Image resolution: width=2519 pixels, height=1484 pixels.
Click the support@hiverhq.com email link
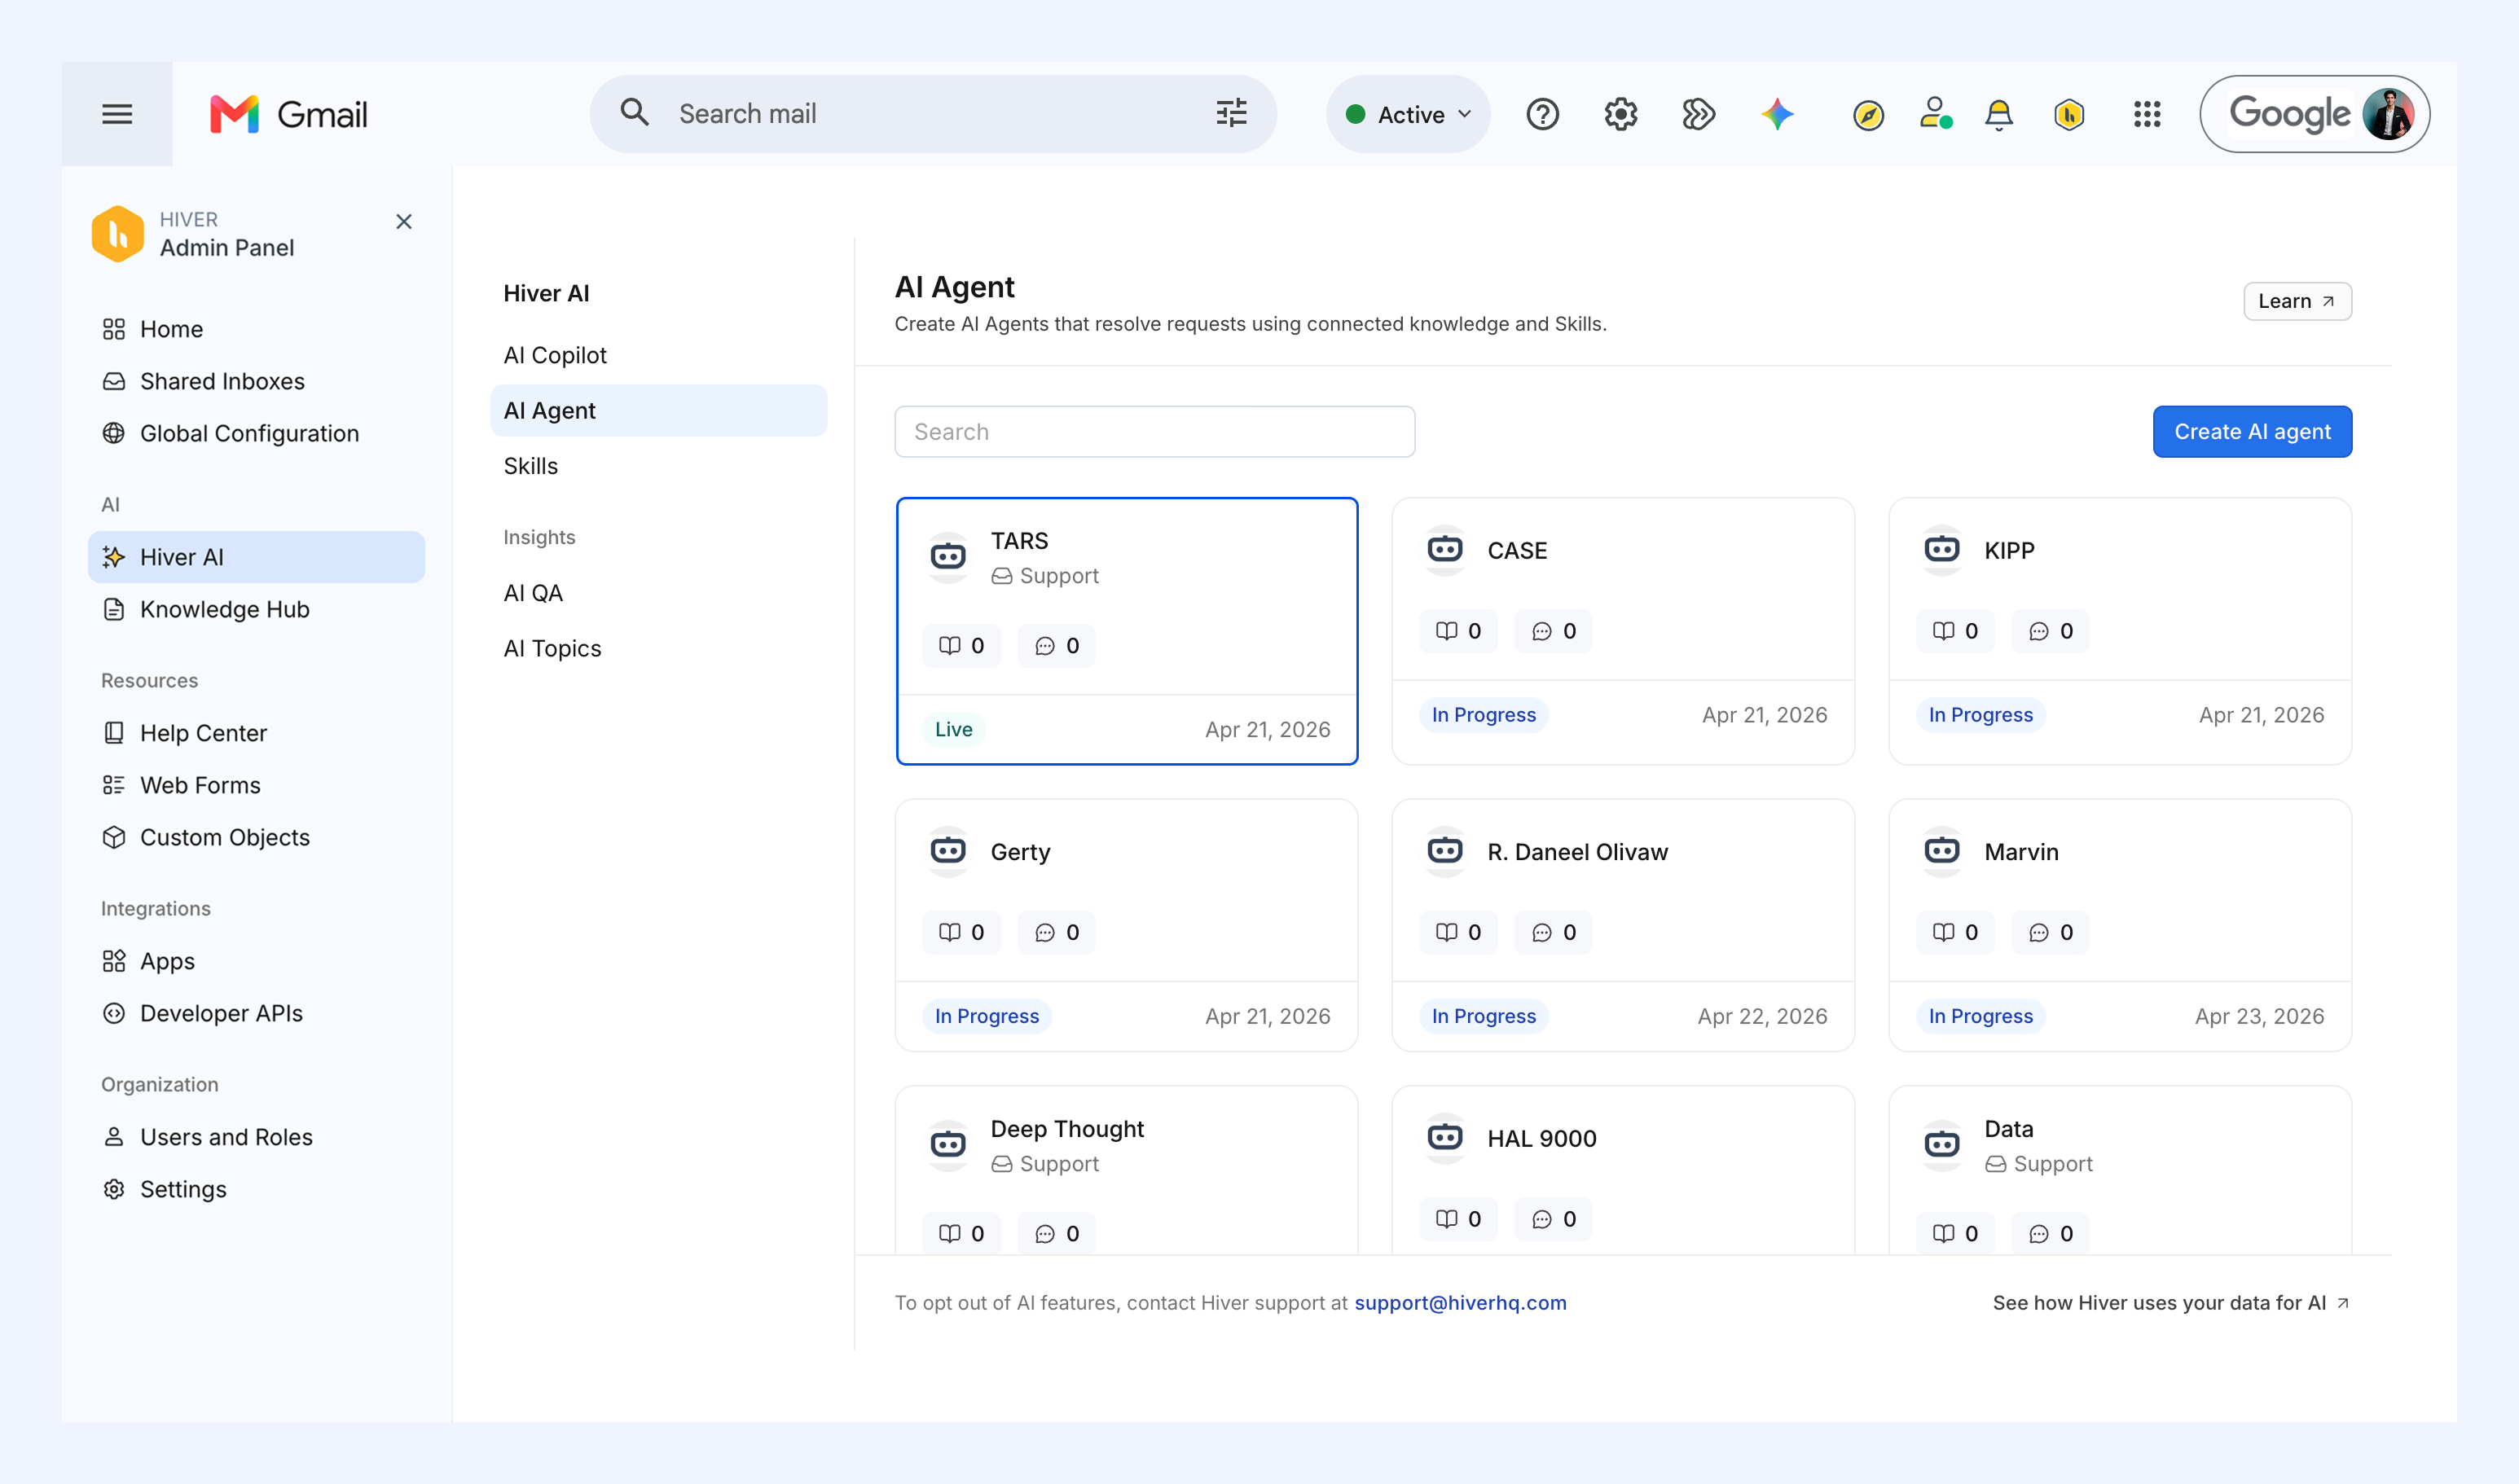[1460, 1302]
